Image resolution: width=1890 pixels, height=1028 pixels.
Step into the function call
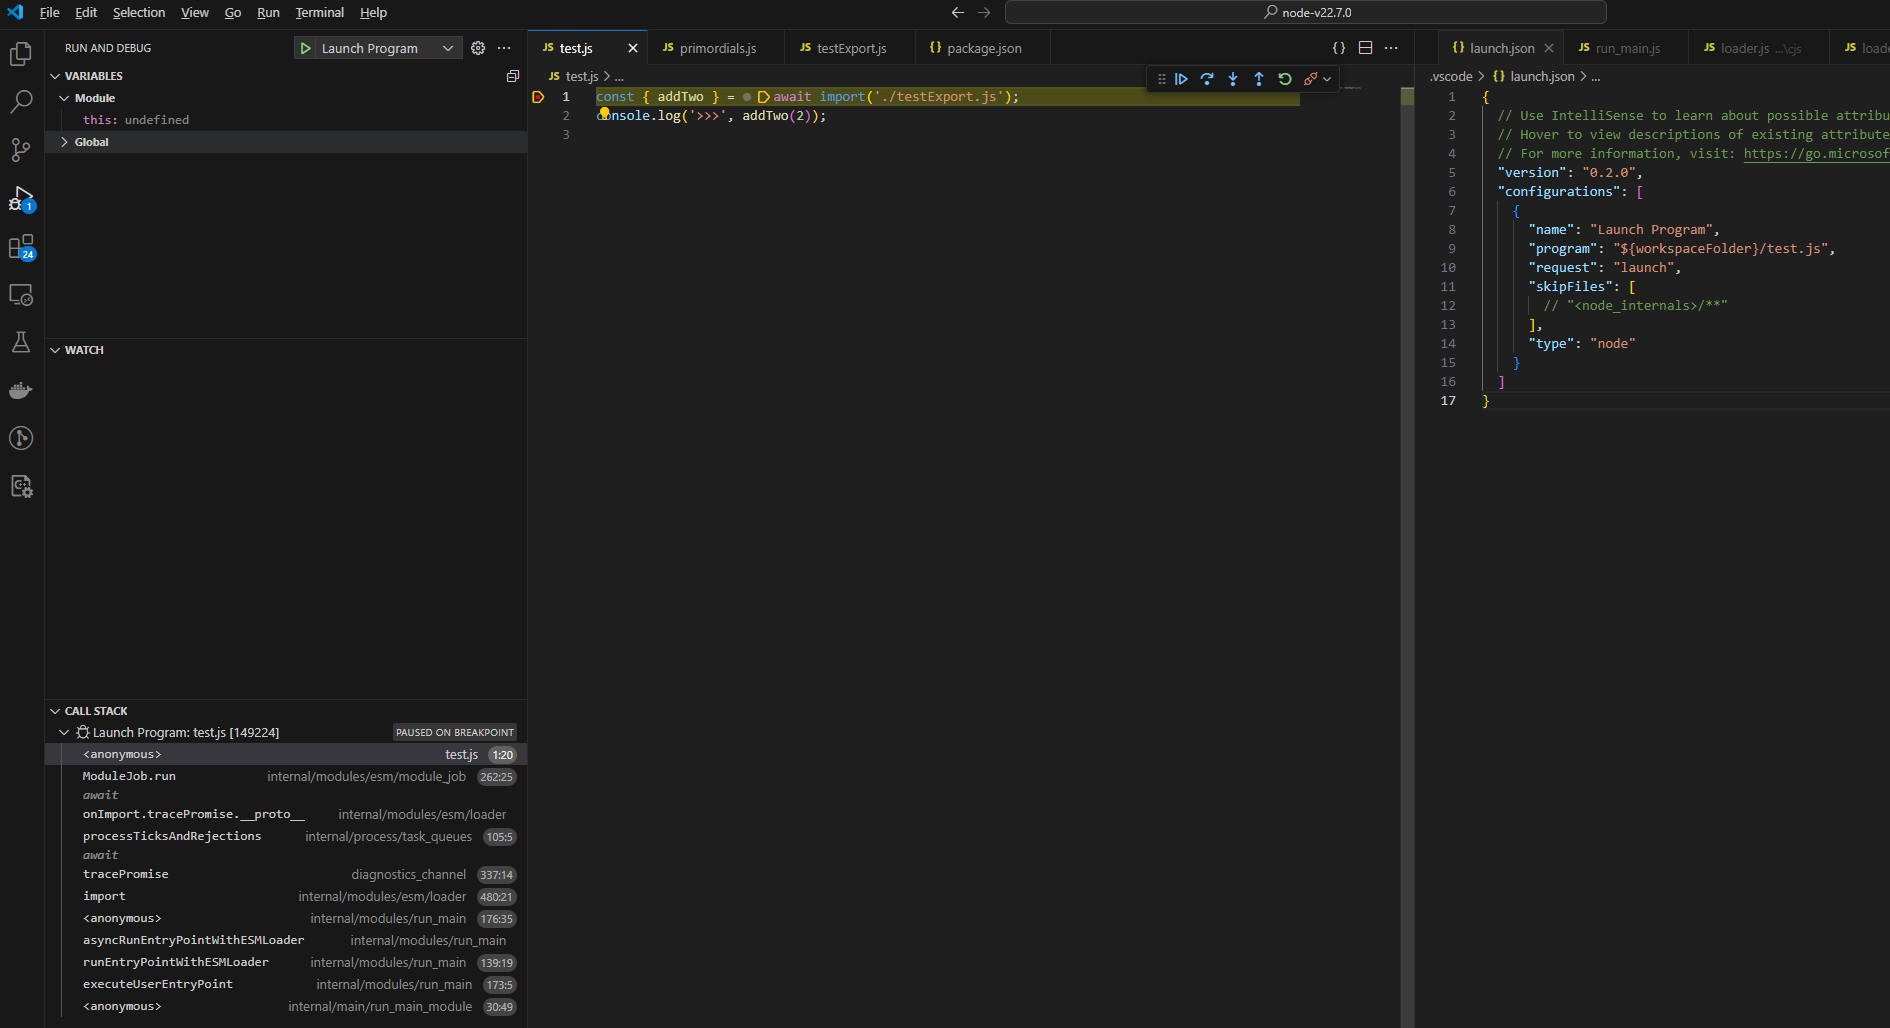[x=1233, y=79]
